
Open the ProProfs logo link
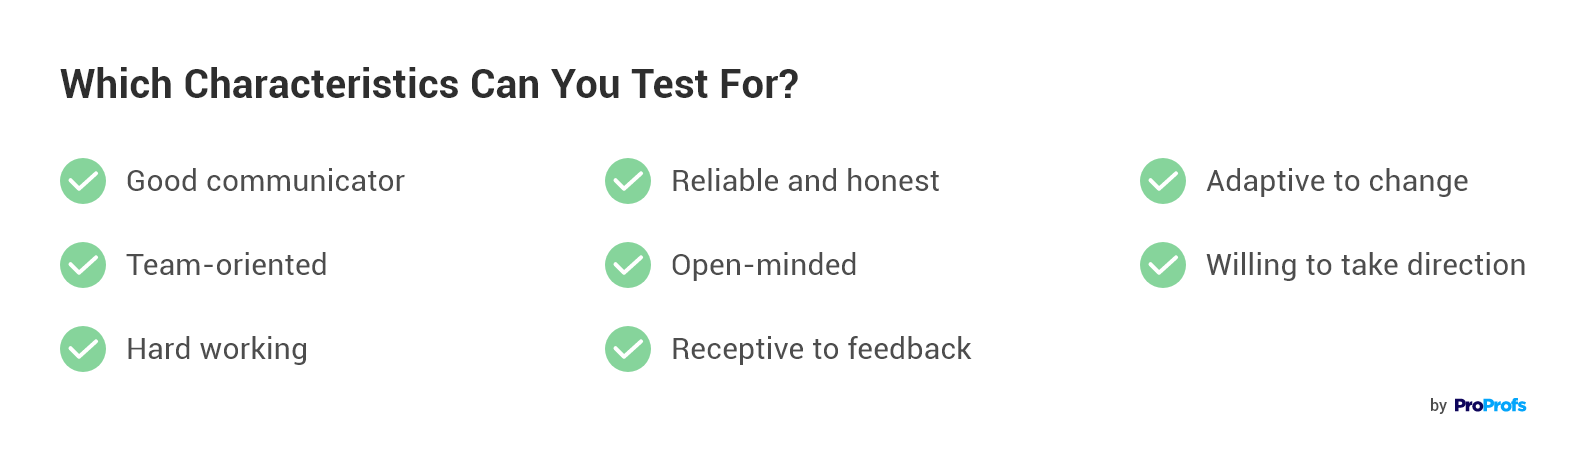[x=1490, y=405]
